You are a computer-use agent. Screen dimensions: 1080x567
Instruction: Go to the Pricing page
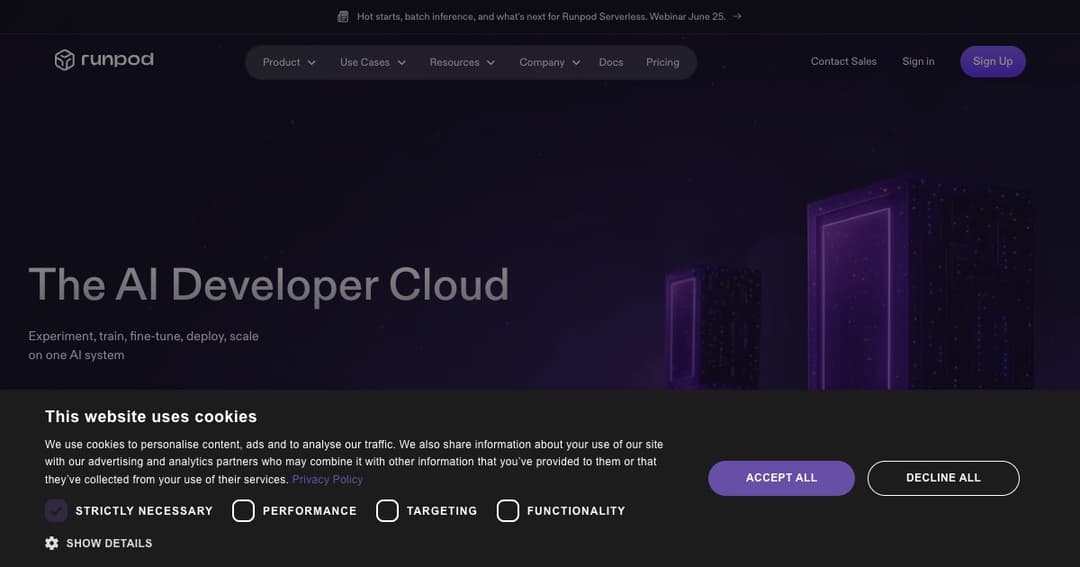pos(663,62)
